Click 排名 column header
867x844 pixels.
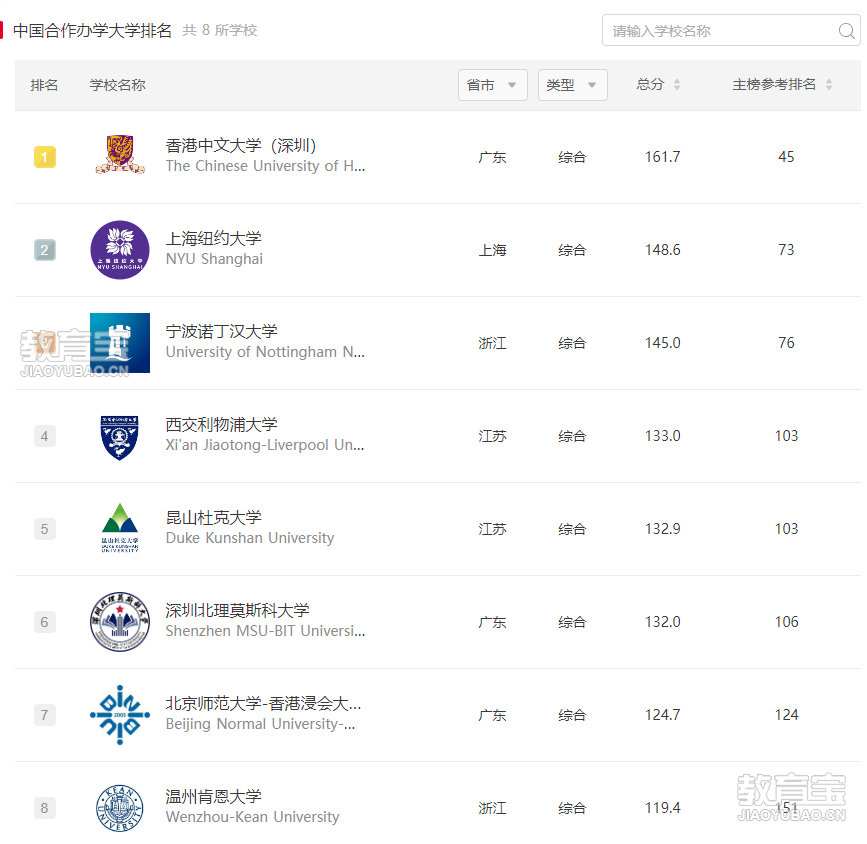pyautogui.click(x=44, y=85)
